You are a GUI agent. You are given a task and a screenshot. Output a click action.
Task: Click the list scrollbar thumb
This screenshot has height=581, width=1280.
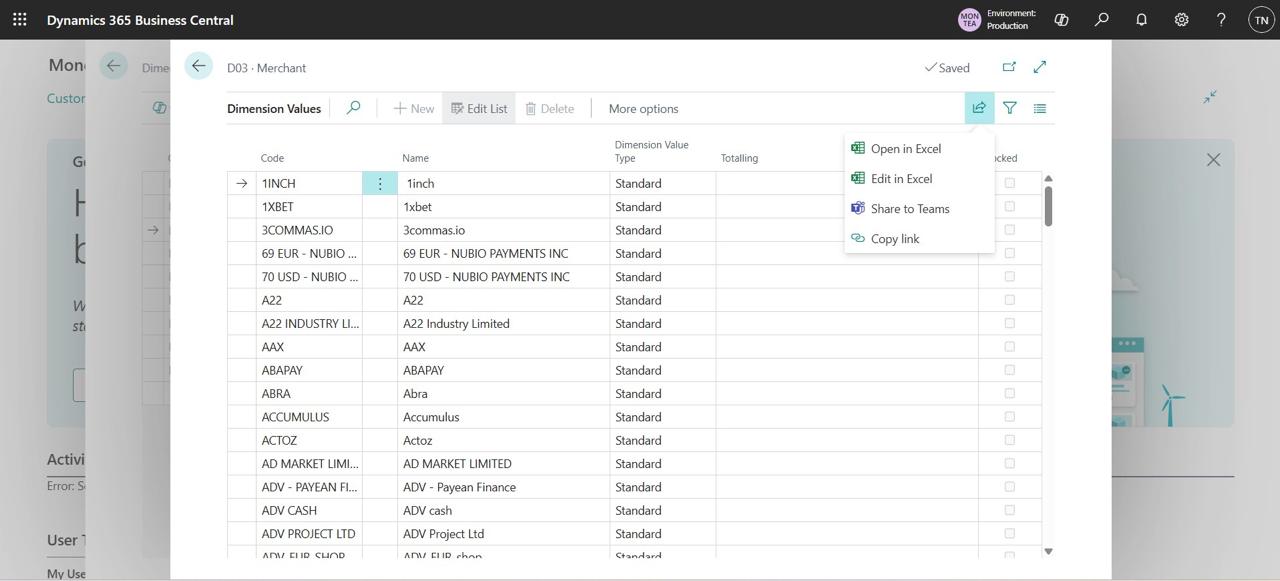pos(1048,205)
